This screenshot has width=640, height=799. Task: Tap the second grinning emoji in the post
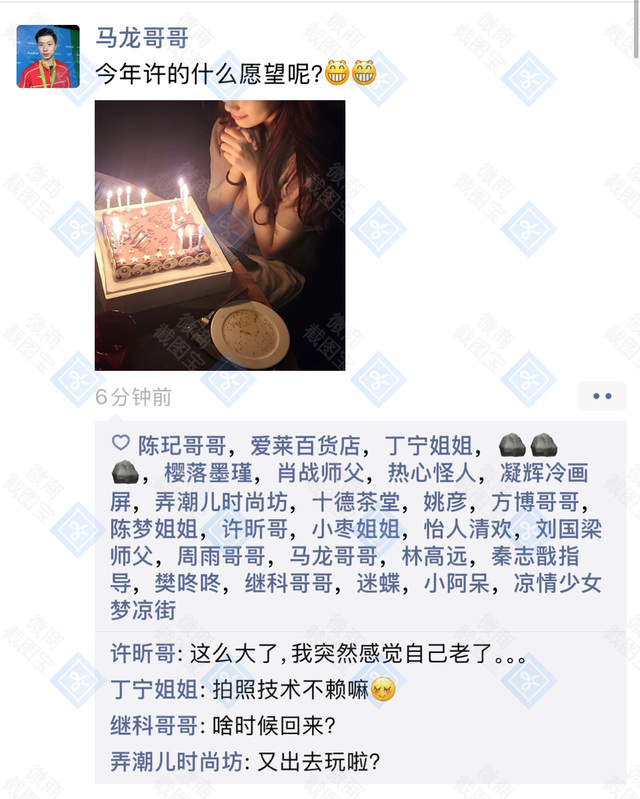pyautogui.click(x=364, y=73)
